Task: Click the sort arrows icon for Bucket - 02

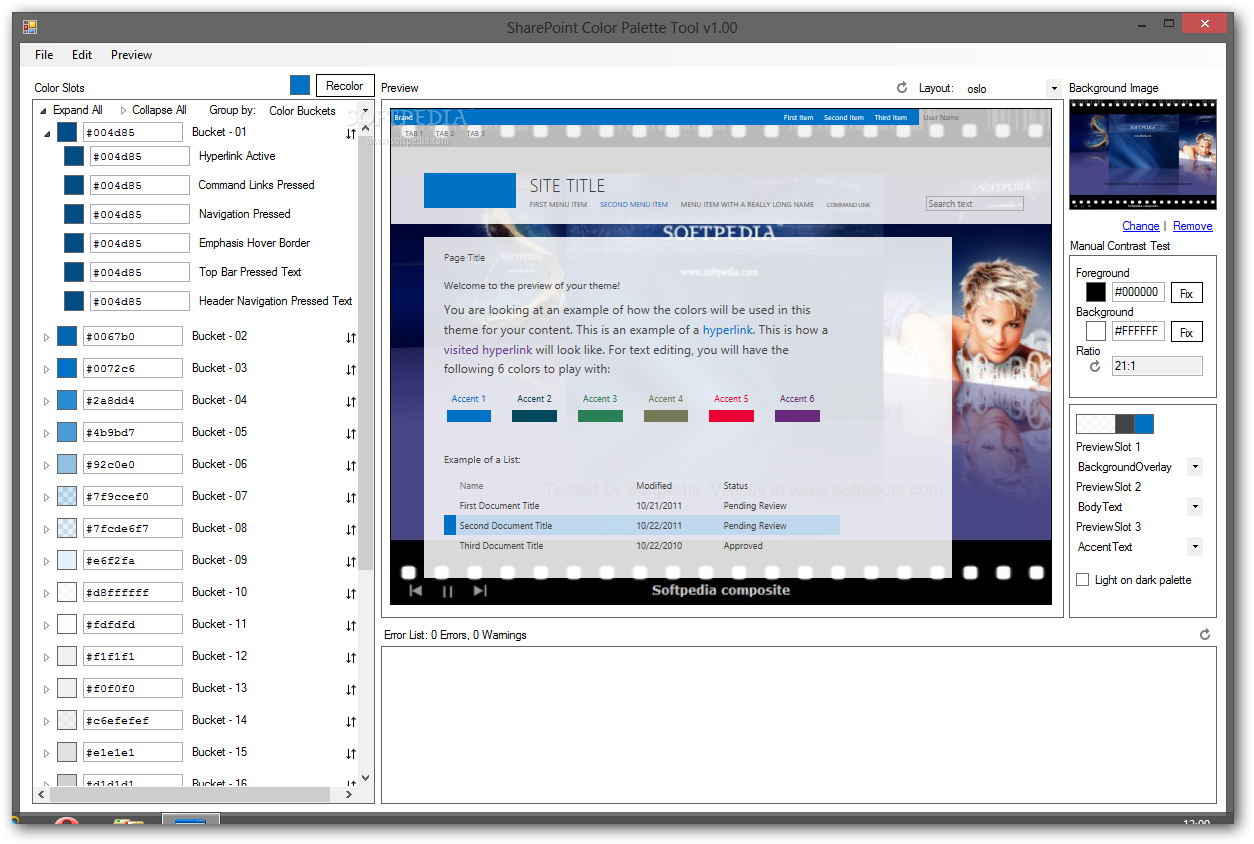Action: [x=351, y=338]
